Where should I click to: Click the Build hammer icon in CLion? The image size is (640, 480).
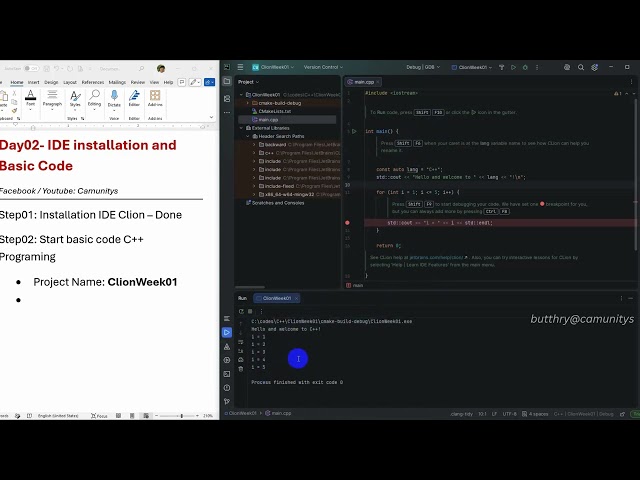(x=502, y=67)
